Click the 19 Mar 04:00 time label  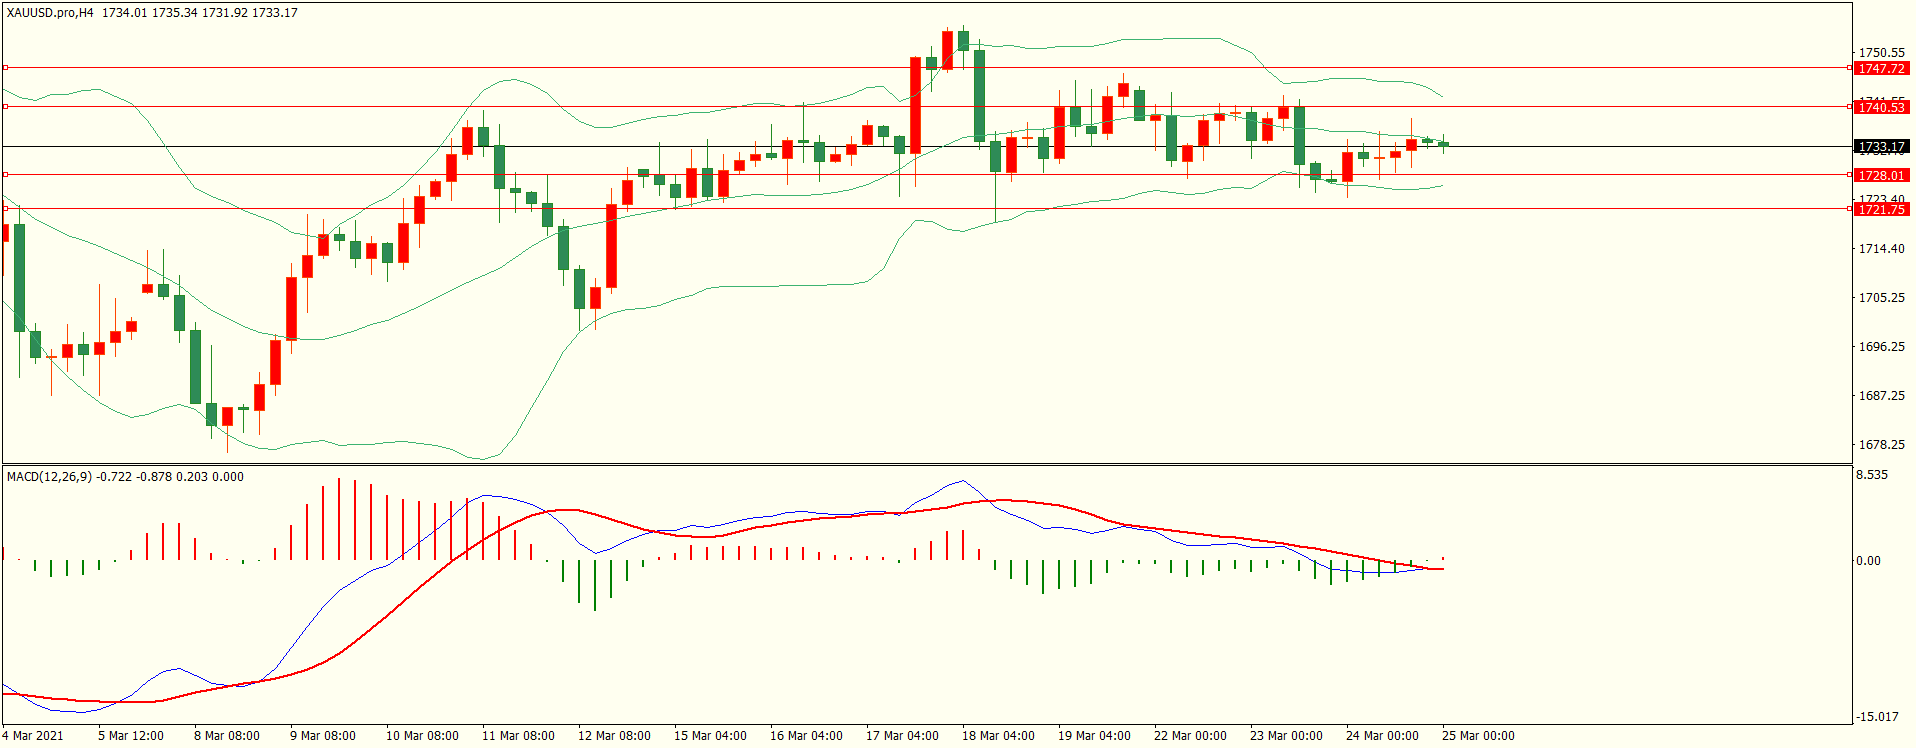(x=1094, y=736)
